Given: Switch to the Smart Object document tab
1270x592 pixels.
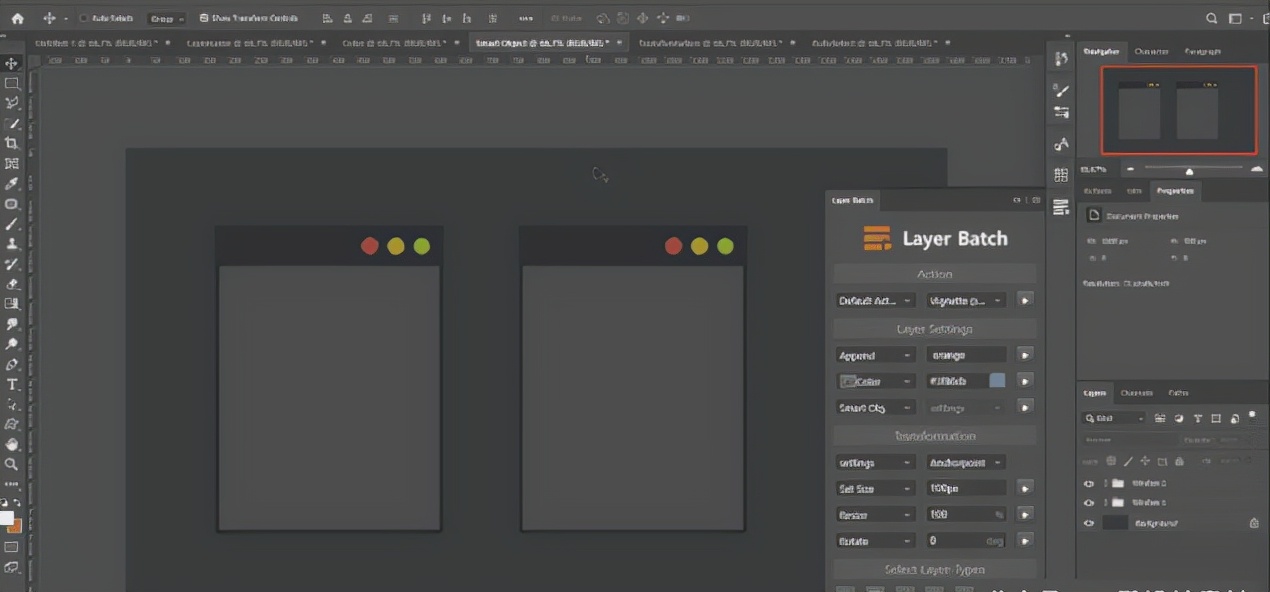Looking at the screenshot, I should tap(542, 42).
